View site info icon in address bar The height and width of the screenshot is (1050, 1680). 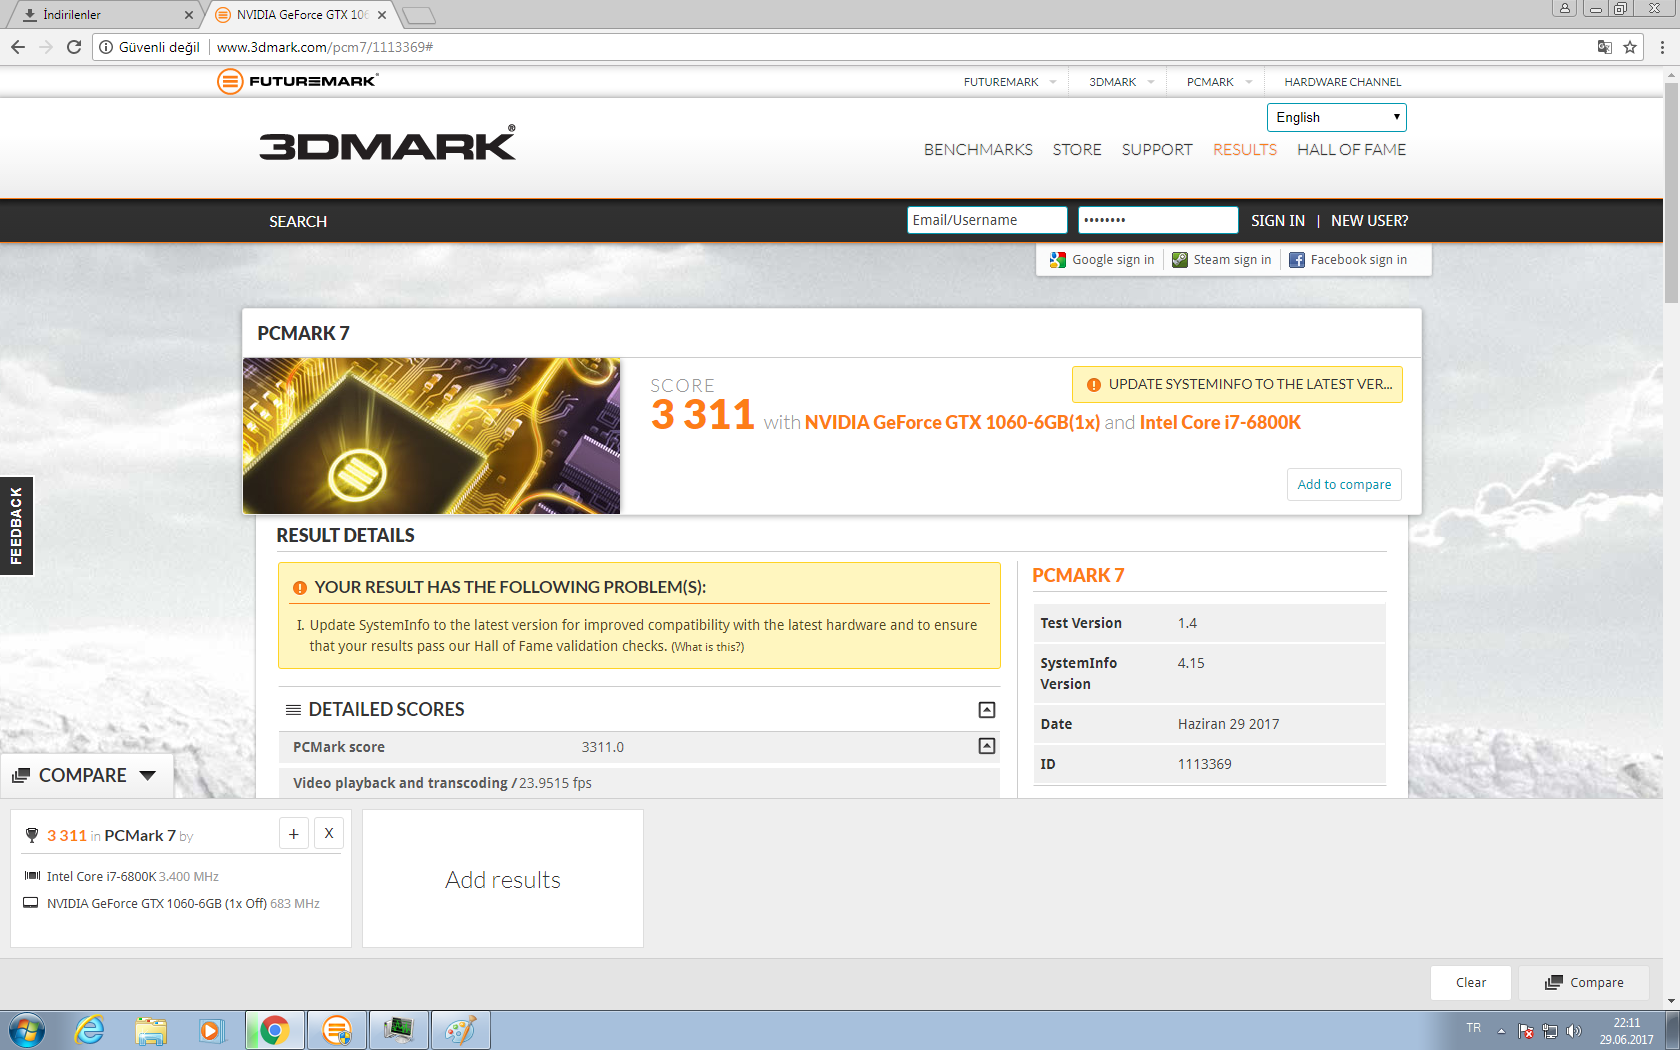[x=106, y=47]
